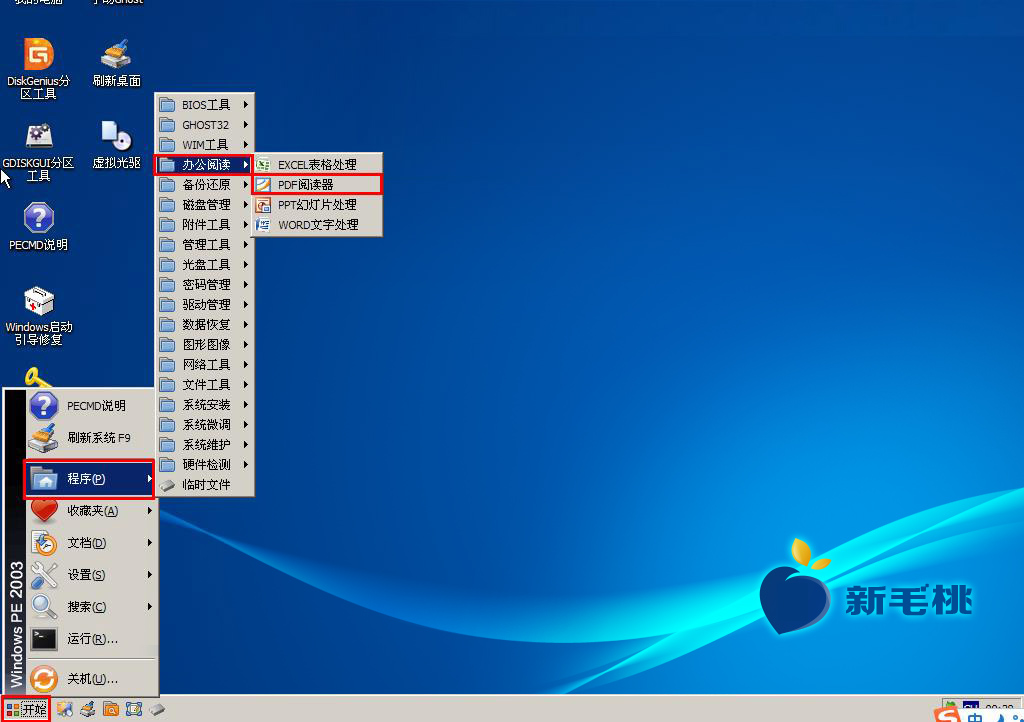Select the PECMD说明 shortcut on the desktop
The height and width of the screenshot is (722, 1024).
tap(39, 227)
